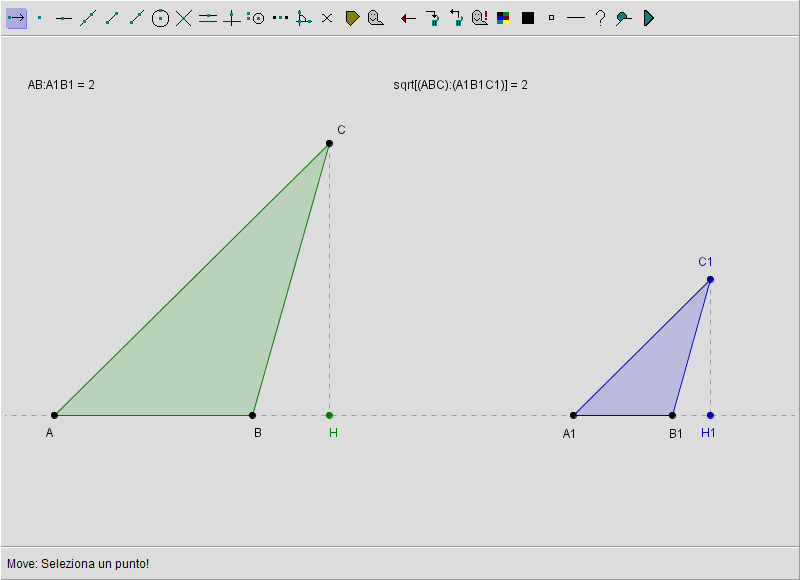
Task: Select point A1 of the blue triangle
Action: tap(573, 415)
